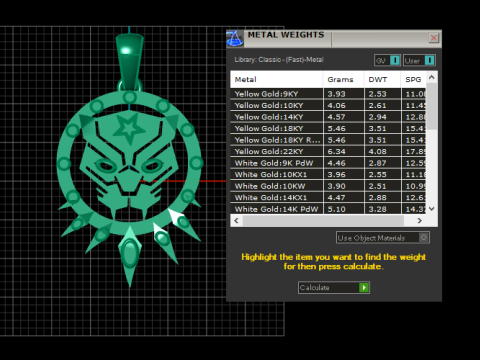Select the Yellow Gold:10KY row
The width and height of the screenshot is (480, 360).
tap(328, 106)
